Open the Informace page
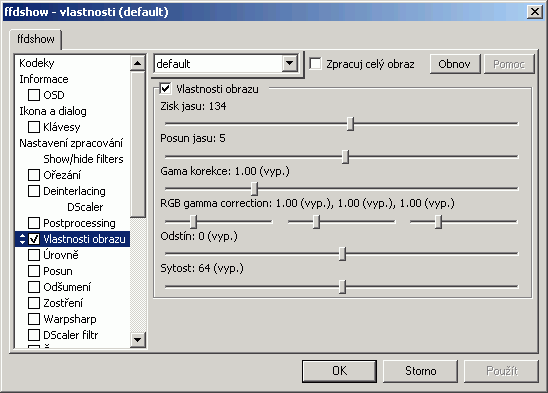The height and width of the screenshot is (393, 548). pos(44,79)
